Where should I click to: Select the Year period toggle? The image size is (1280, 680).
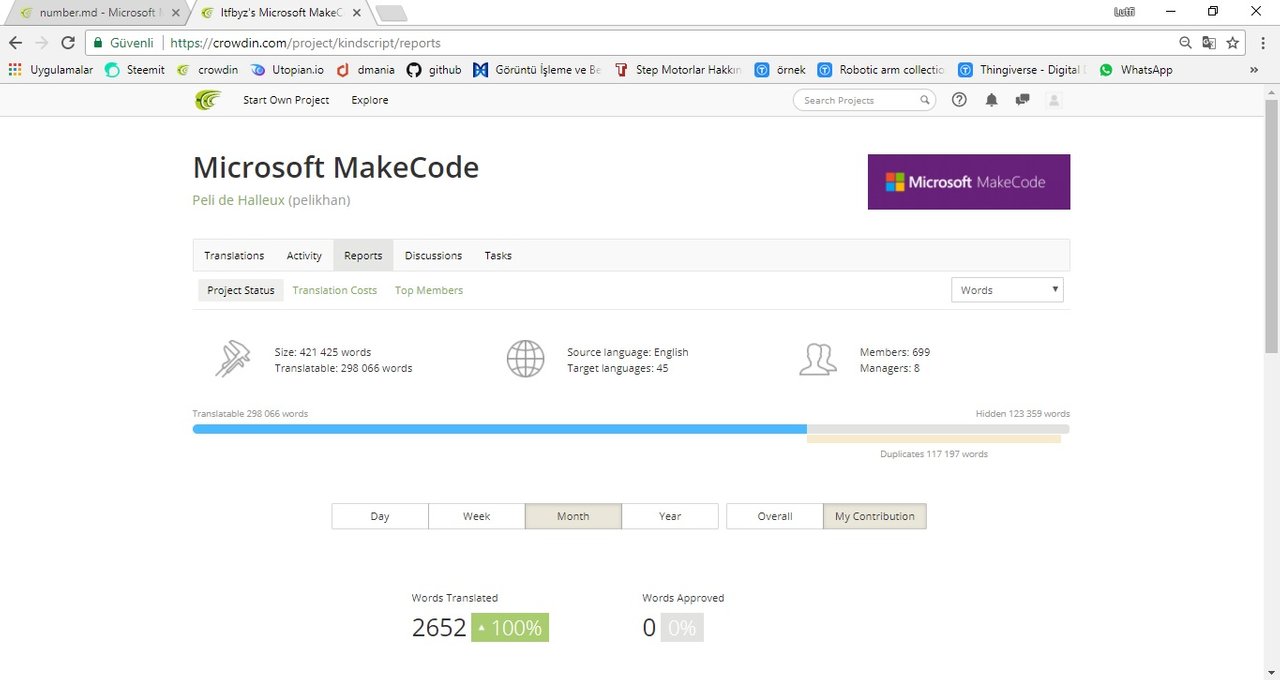pos(670,516)
